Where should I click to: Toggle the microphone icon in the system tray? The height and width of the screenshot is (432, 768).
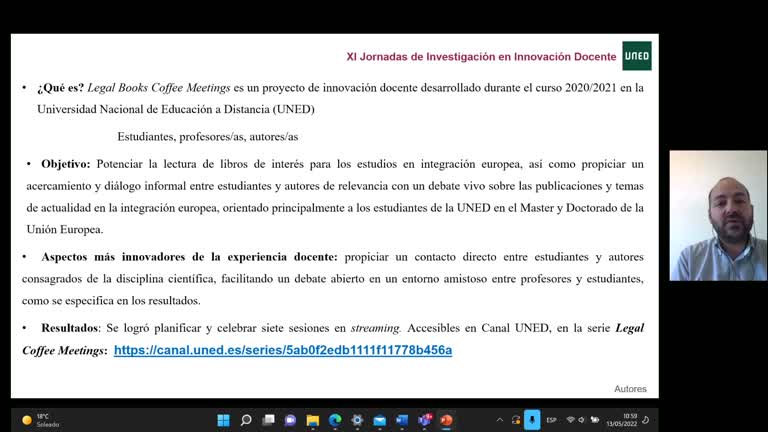click(533, 420)
